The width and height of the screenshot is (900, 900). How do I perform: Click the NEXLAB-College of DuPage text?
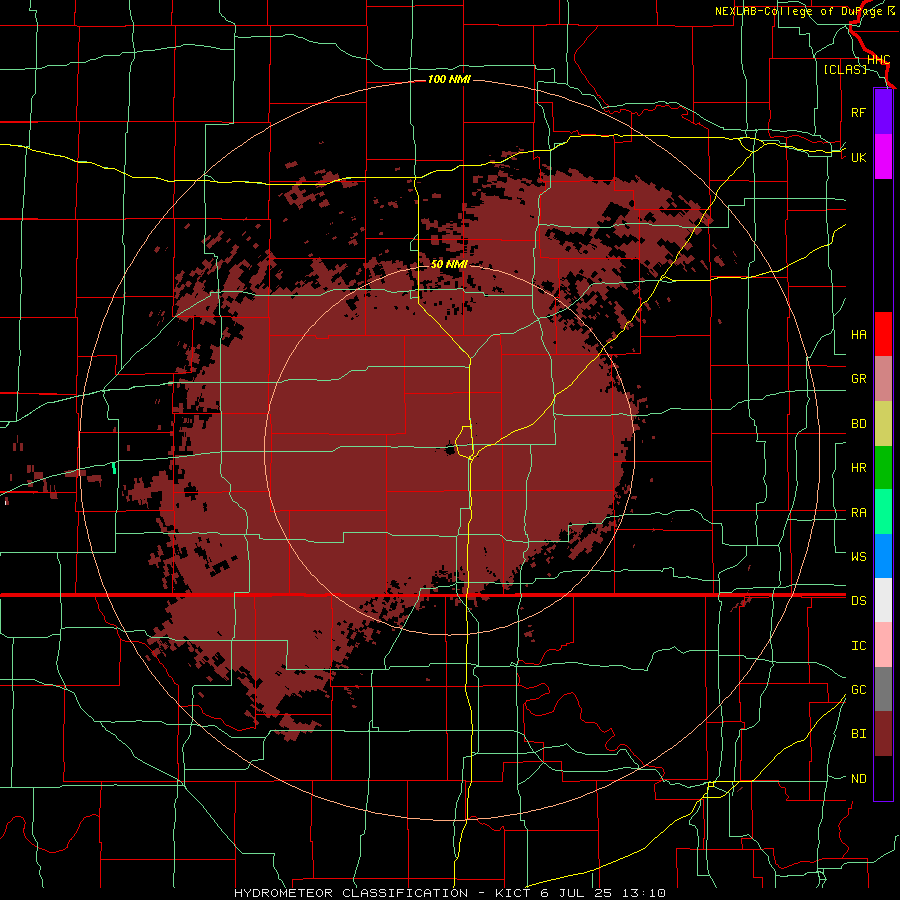pos(800,11)
